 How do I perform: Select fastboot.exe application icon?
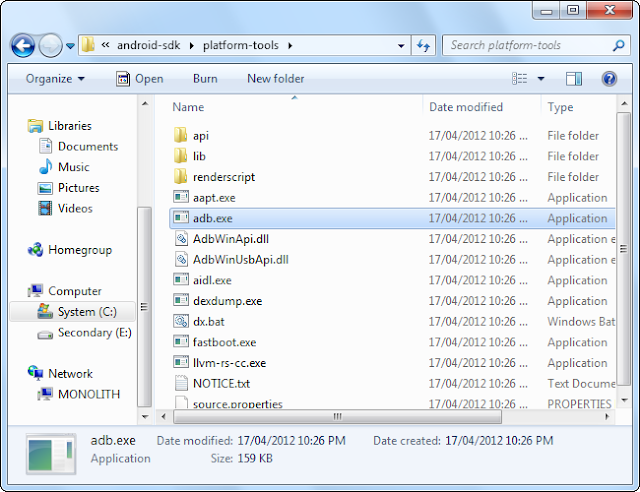pyautogui.click(x=180, y=342)
